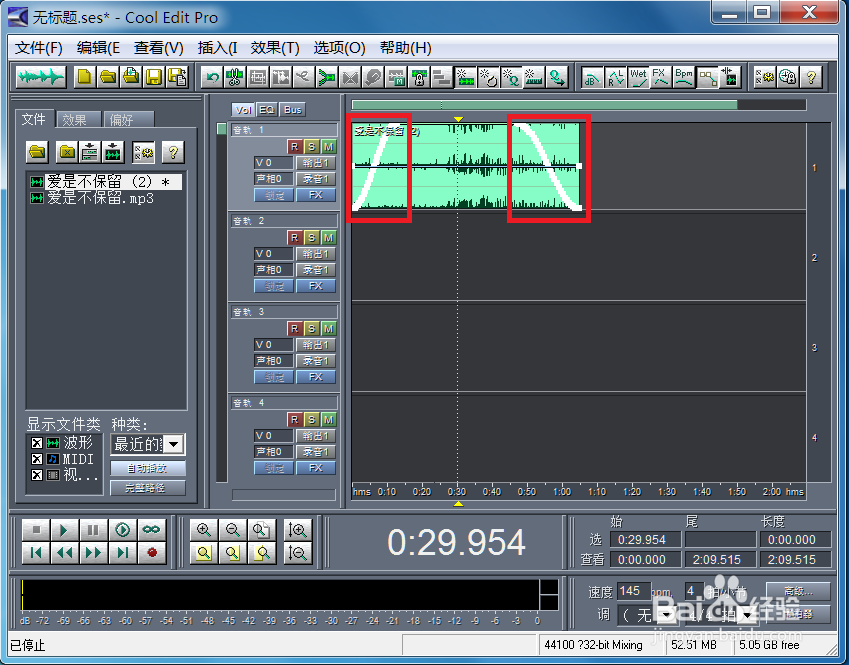Switch to the EQ track tab
The width and height of the screenshot is (849, 665).
266,110
